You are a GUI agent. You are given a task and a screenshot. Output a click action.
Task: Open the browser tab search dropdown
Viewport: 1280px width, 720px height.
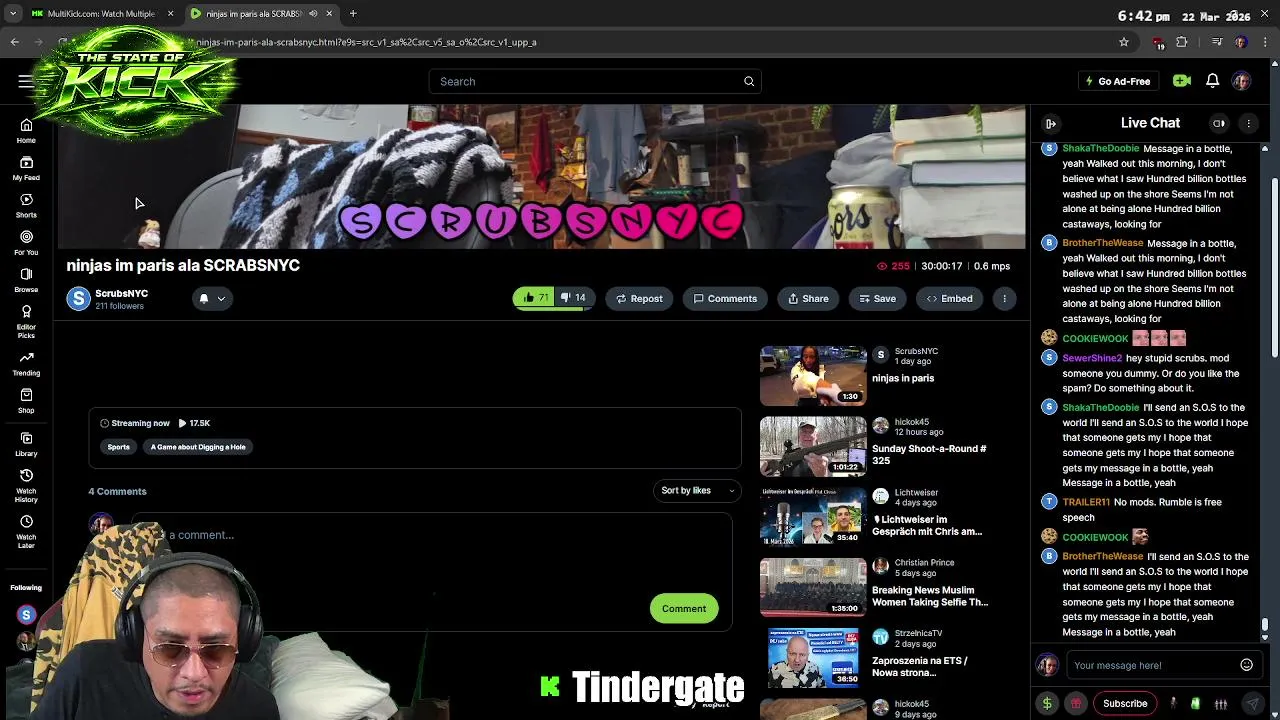13,13
